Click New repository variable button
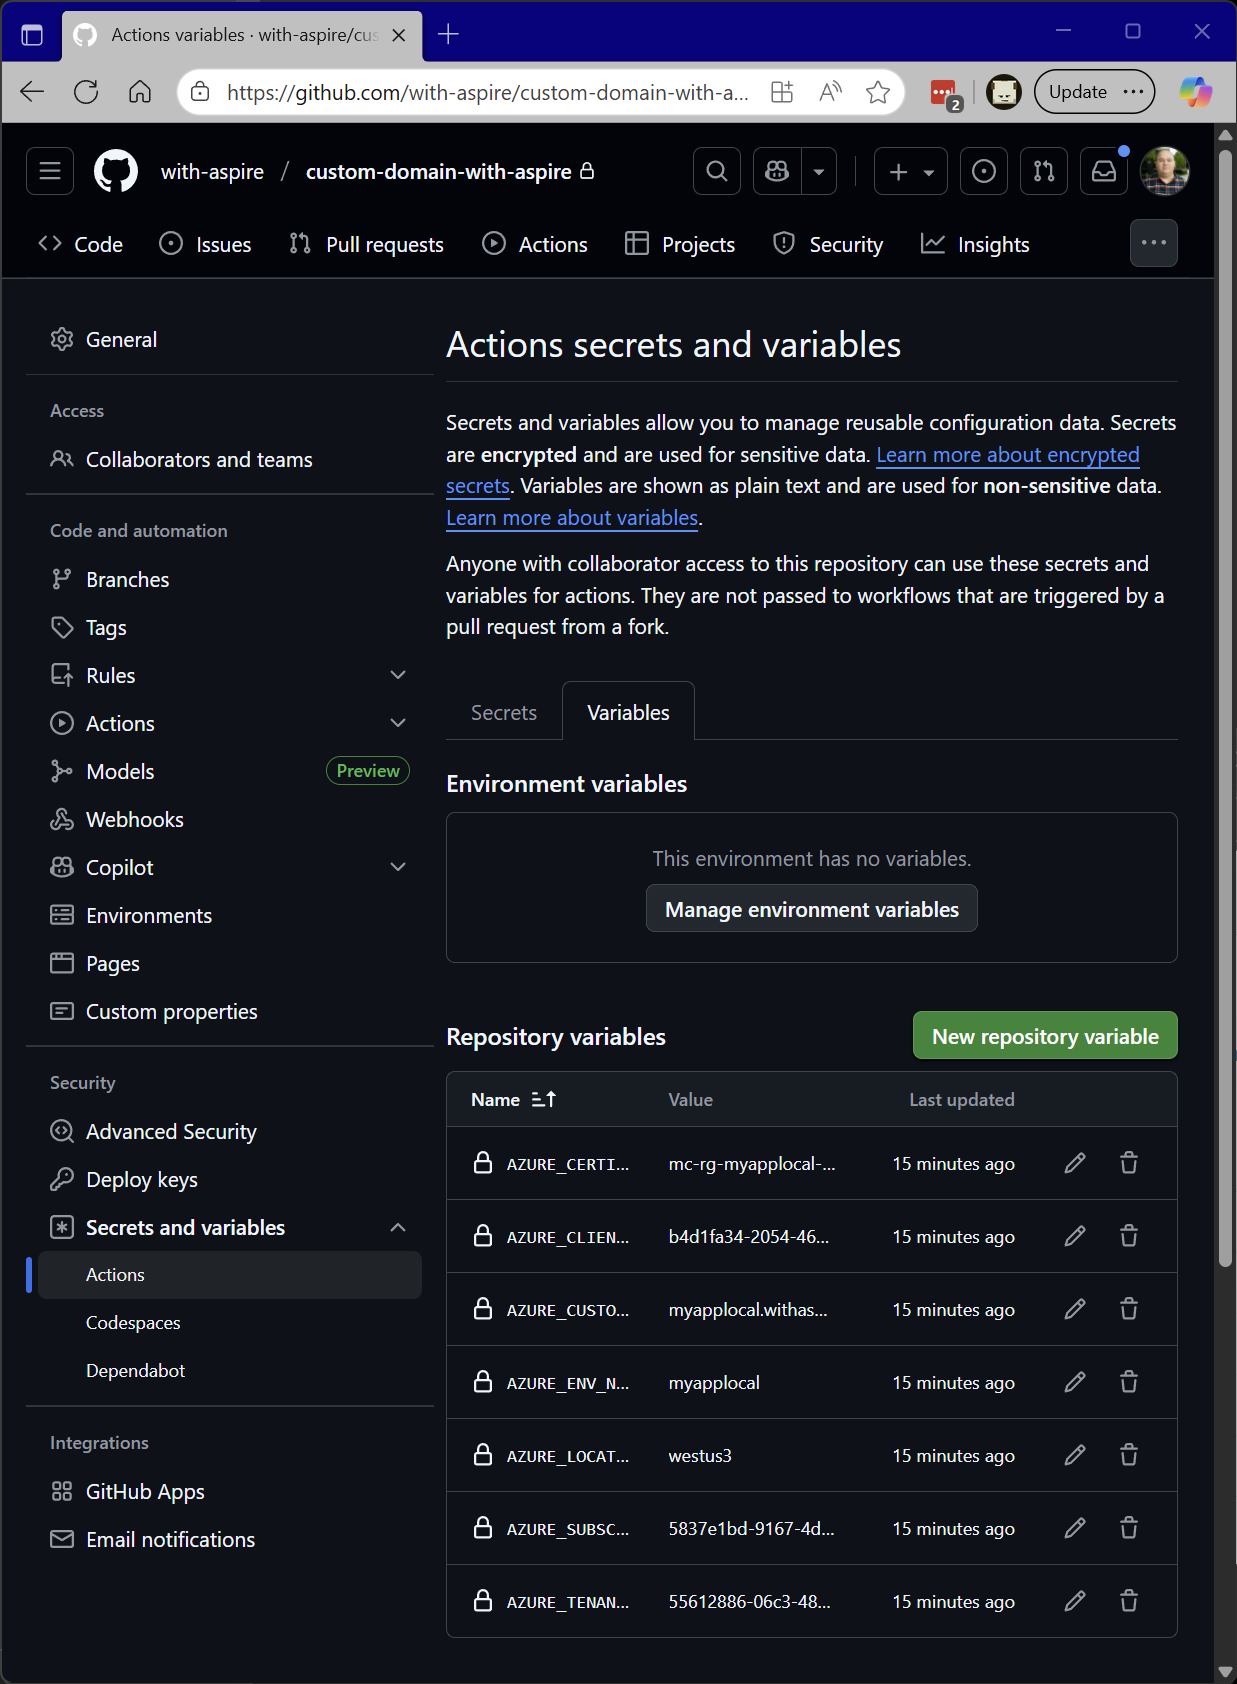This screenshot has width=1237, height=1684. [x=1045, y=1036]
